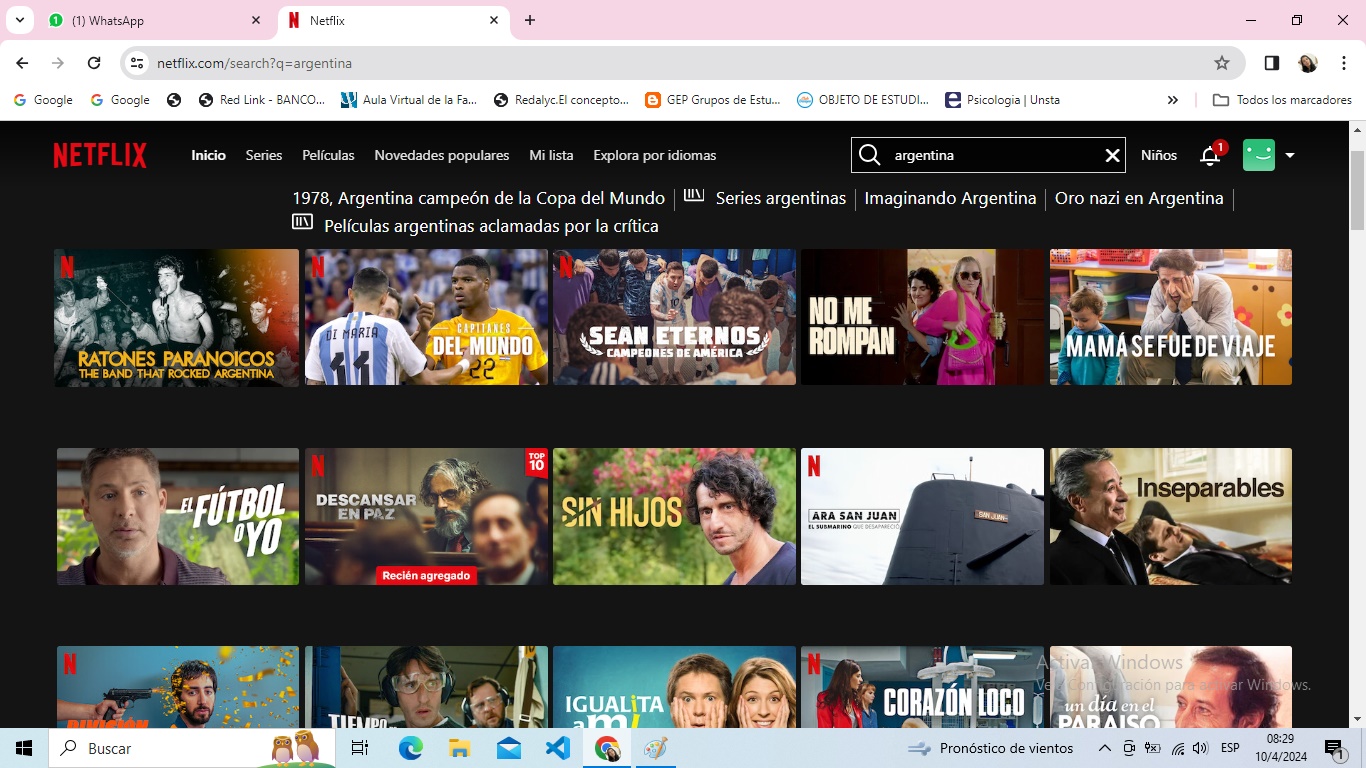
Task: Close the WhatsApp tab
Action: click(x=256, y=20)
